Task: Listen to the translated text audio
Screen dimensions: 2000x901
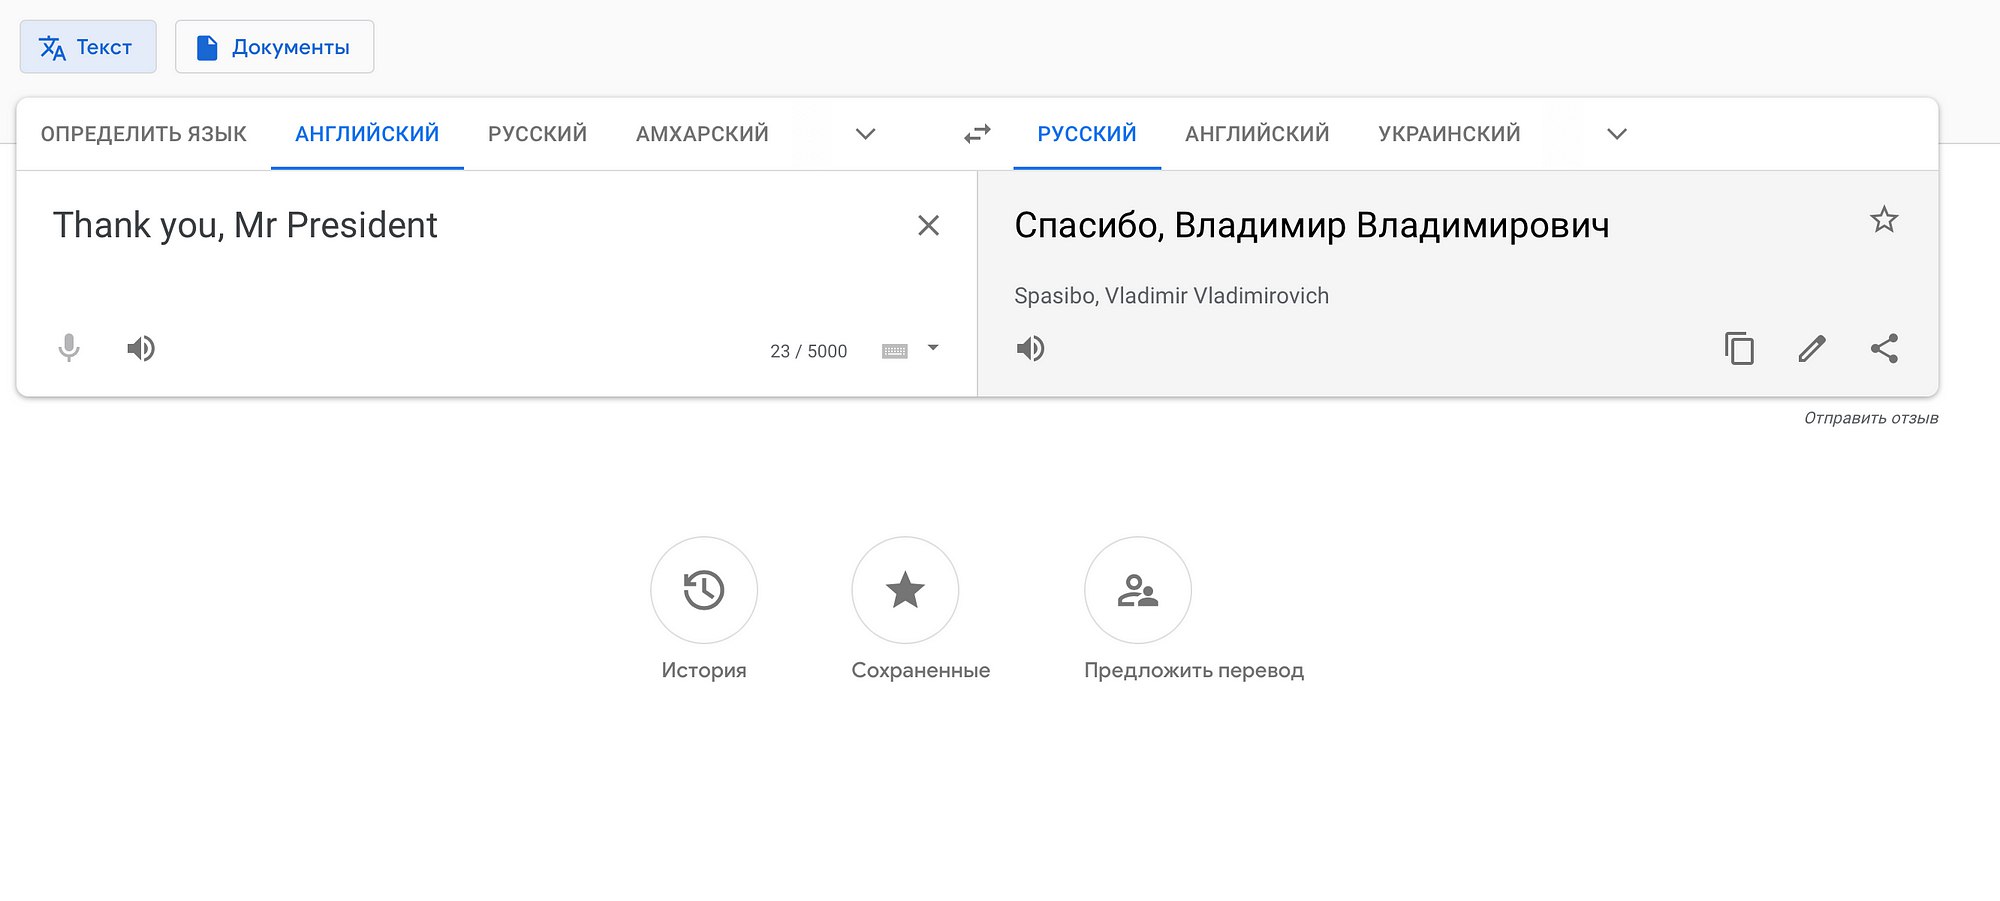Action: (1031, 348)
